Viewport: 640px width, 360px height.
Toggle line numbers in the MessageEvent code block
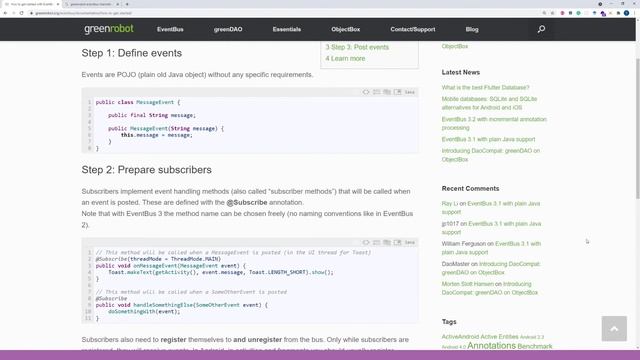(x=376, y=92)
